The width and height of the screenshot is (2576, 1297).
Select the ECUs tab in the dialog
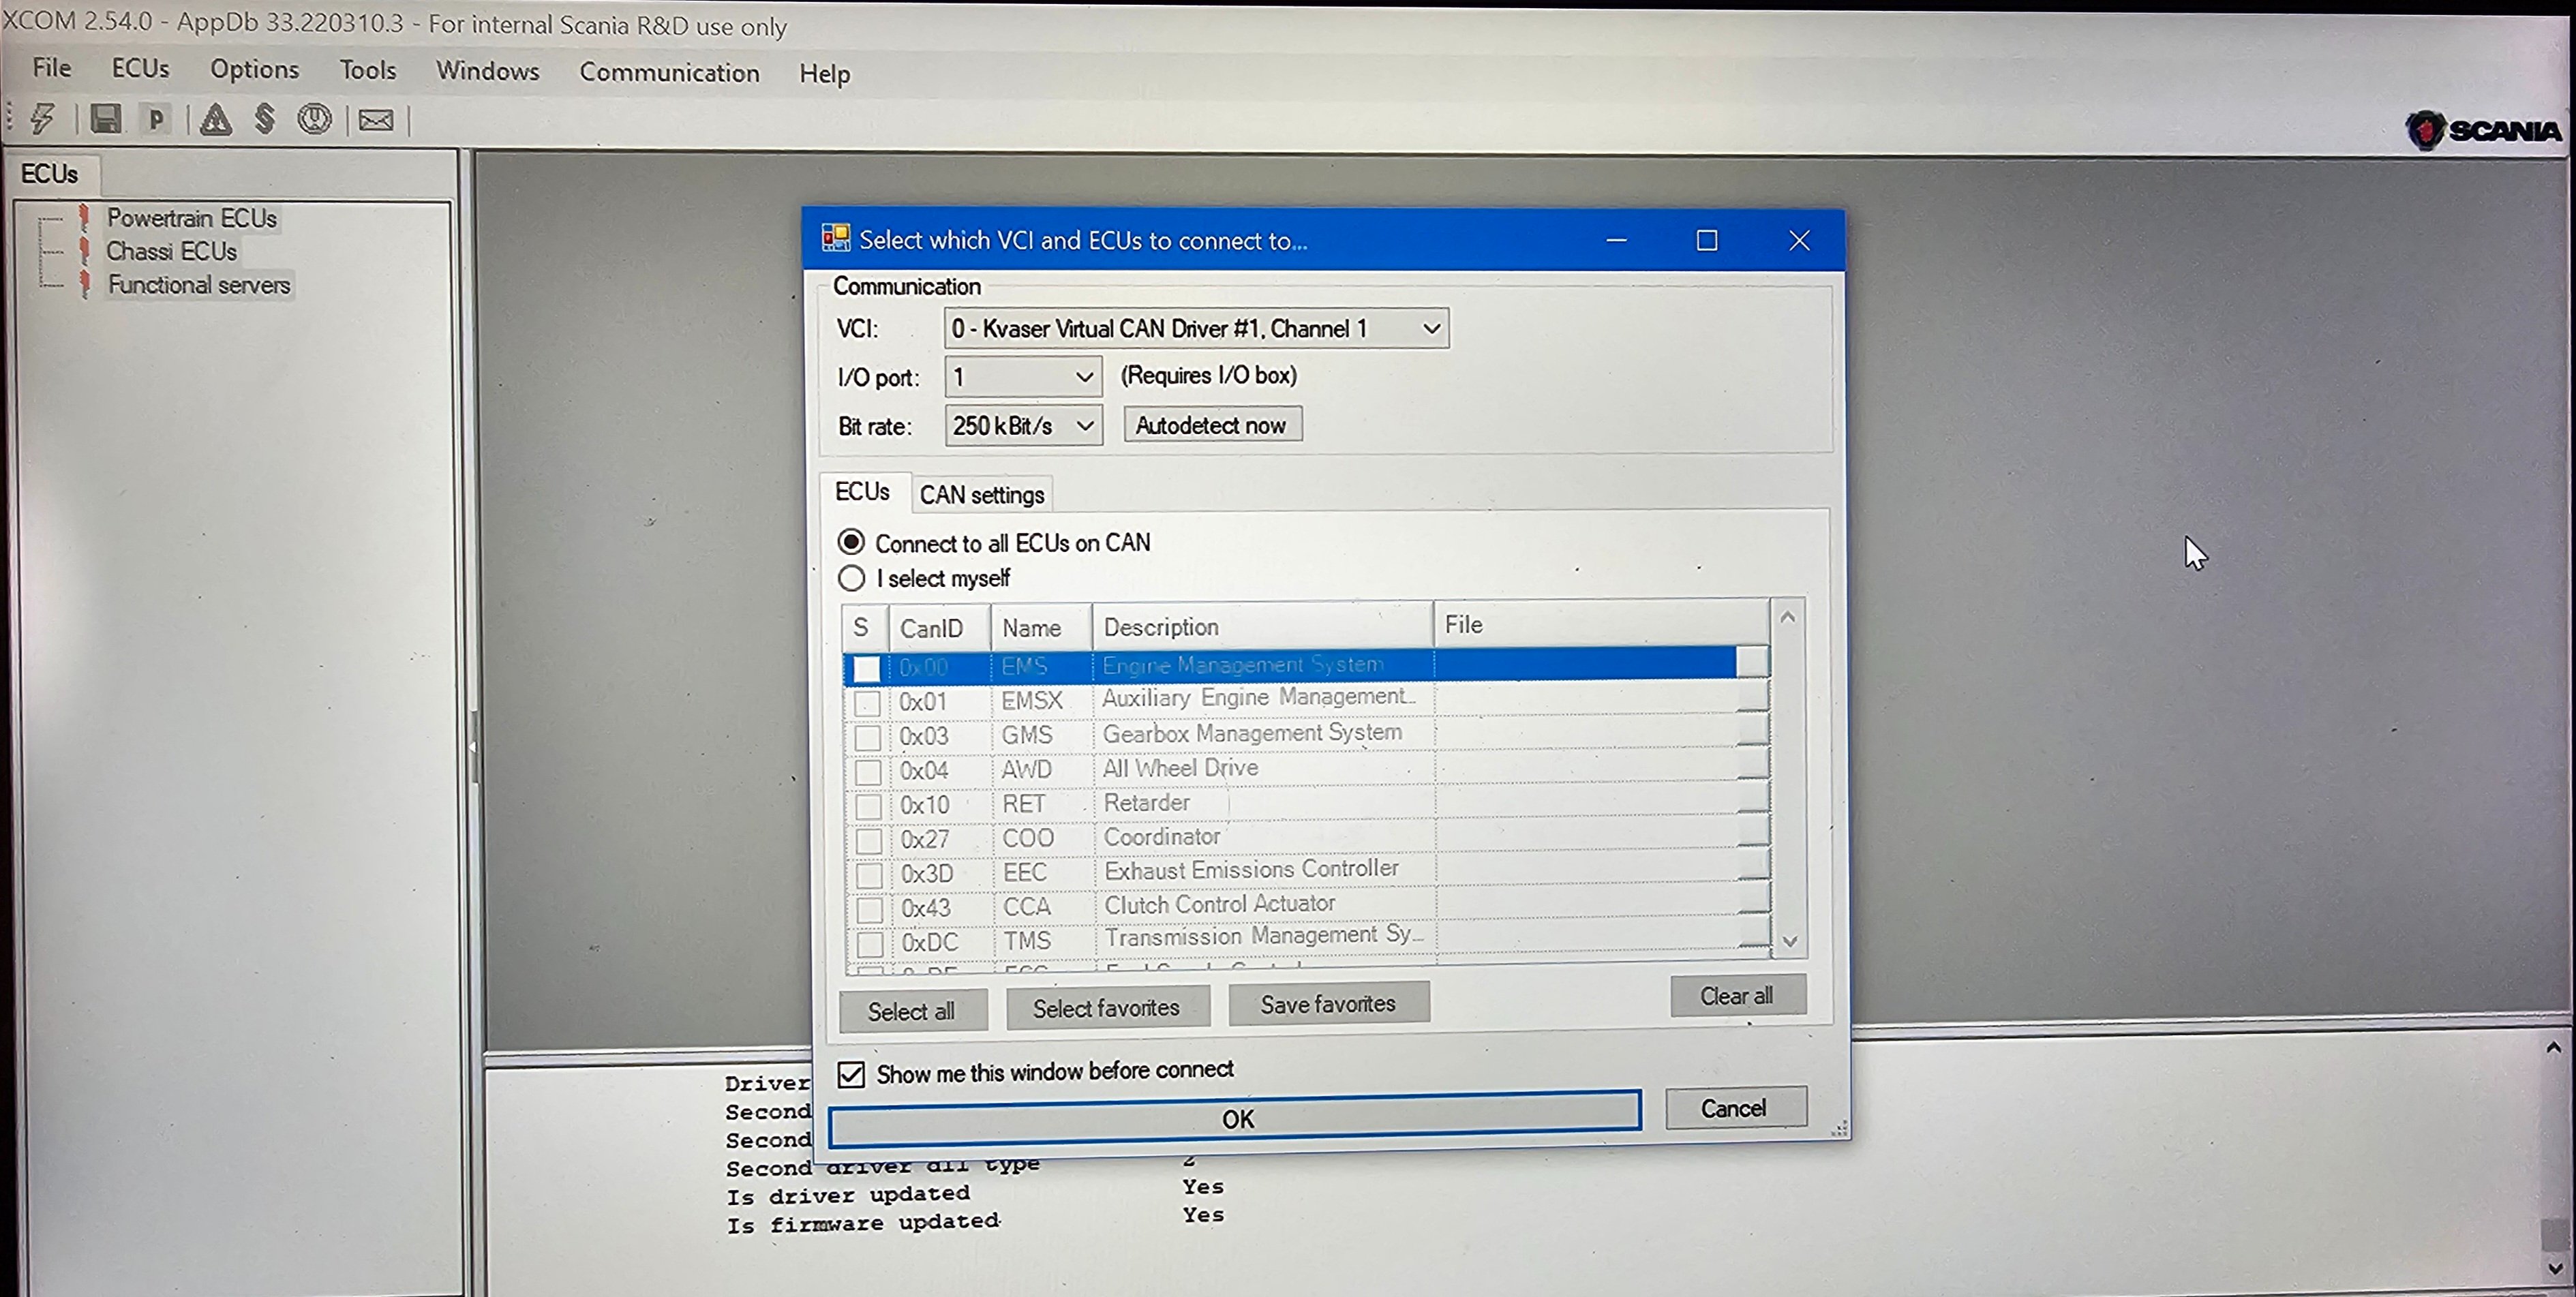[862, 491]
